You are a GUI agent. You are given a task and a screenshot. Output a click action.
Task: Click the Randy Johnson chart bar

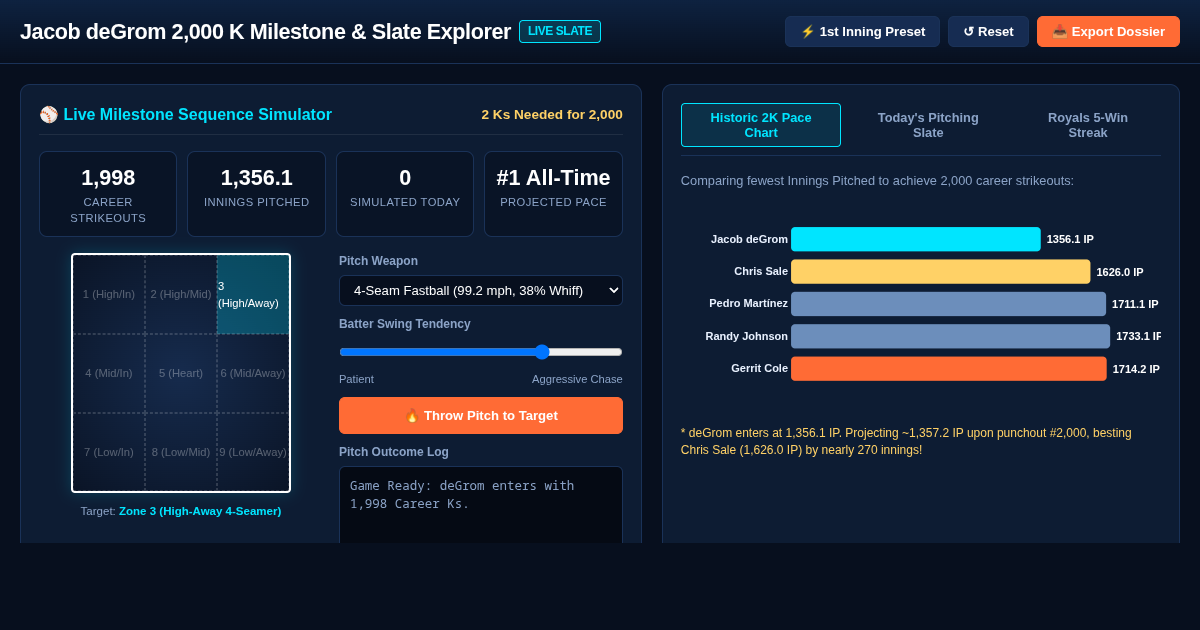tap(951, 336)
